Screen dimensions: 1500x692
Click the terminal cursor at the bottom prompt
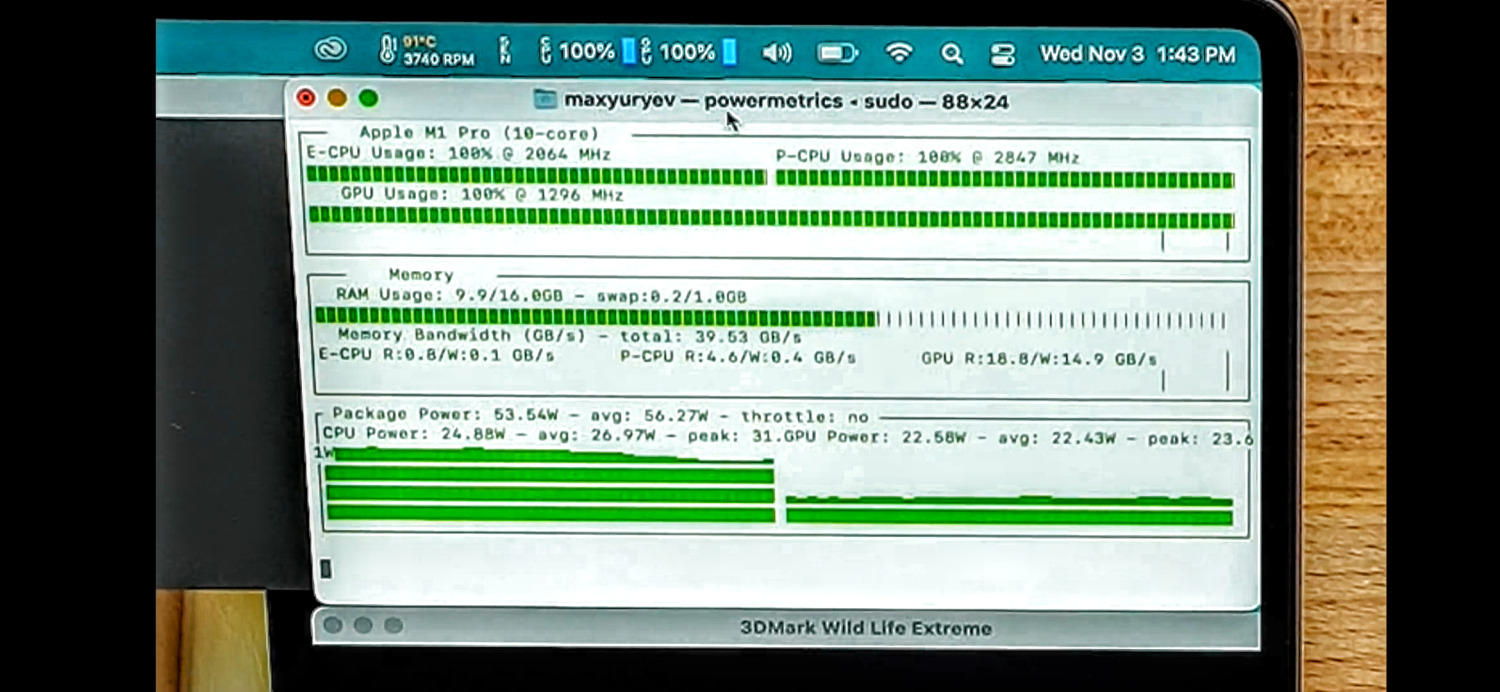[x=325, y=569]
